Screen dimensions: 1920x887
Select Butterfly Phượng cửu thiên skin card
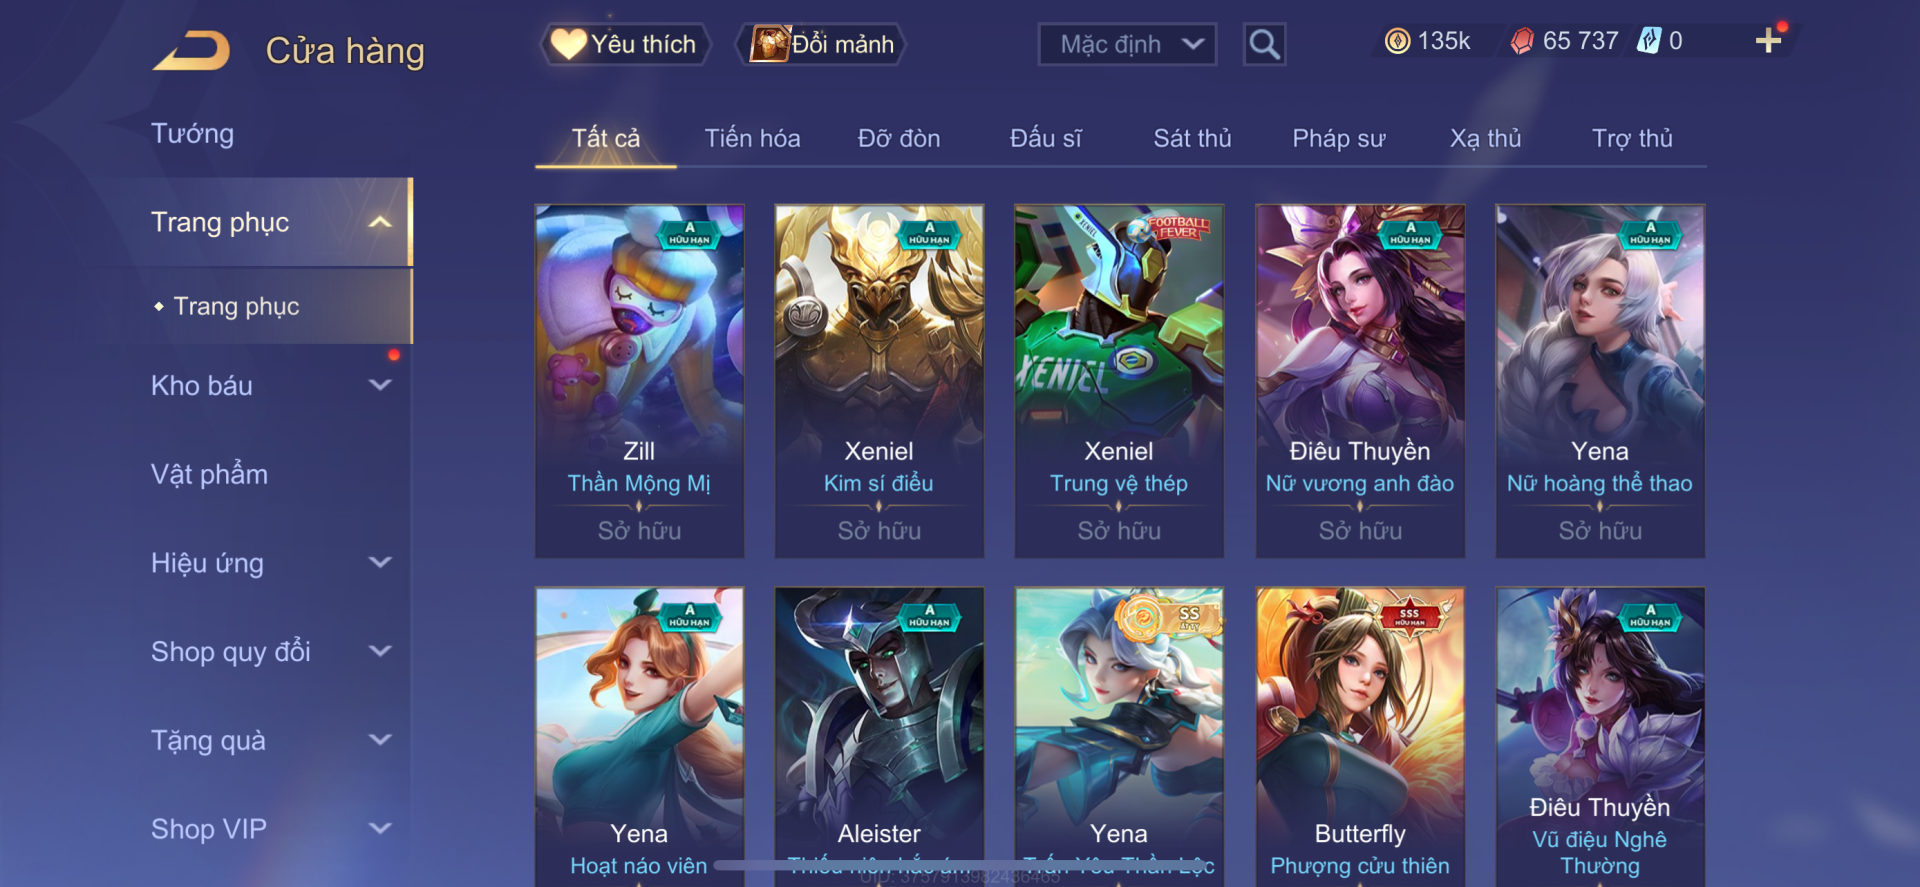coord(1360,736)
